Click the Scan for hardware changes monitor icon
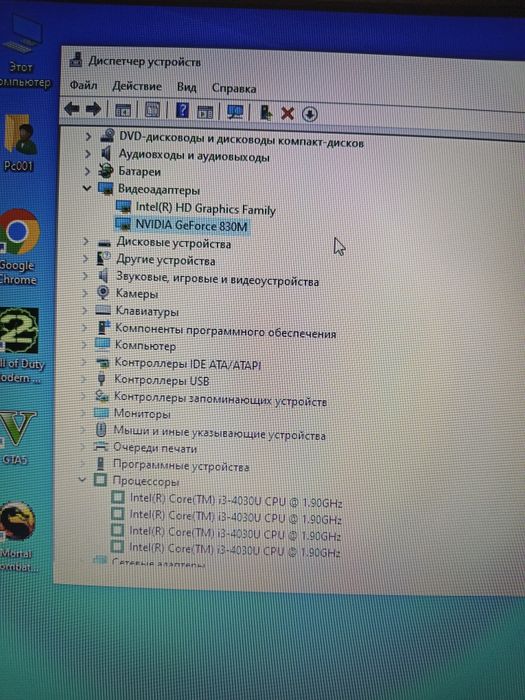525x700 pixels. coord(235,112)
